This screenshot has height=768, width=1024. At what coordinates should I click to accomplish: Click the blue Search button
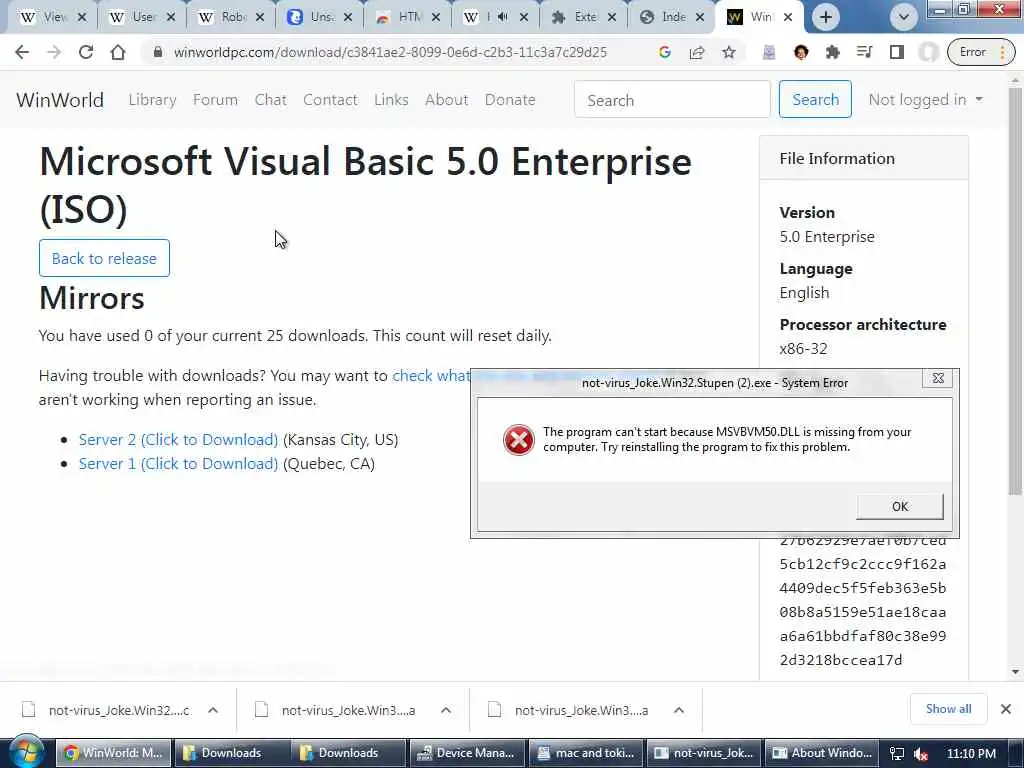[815, 99]
